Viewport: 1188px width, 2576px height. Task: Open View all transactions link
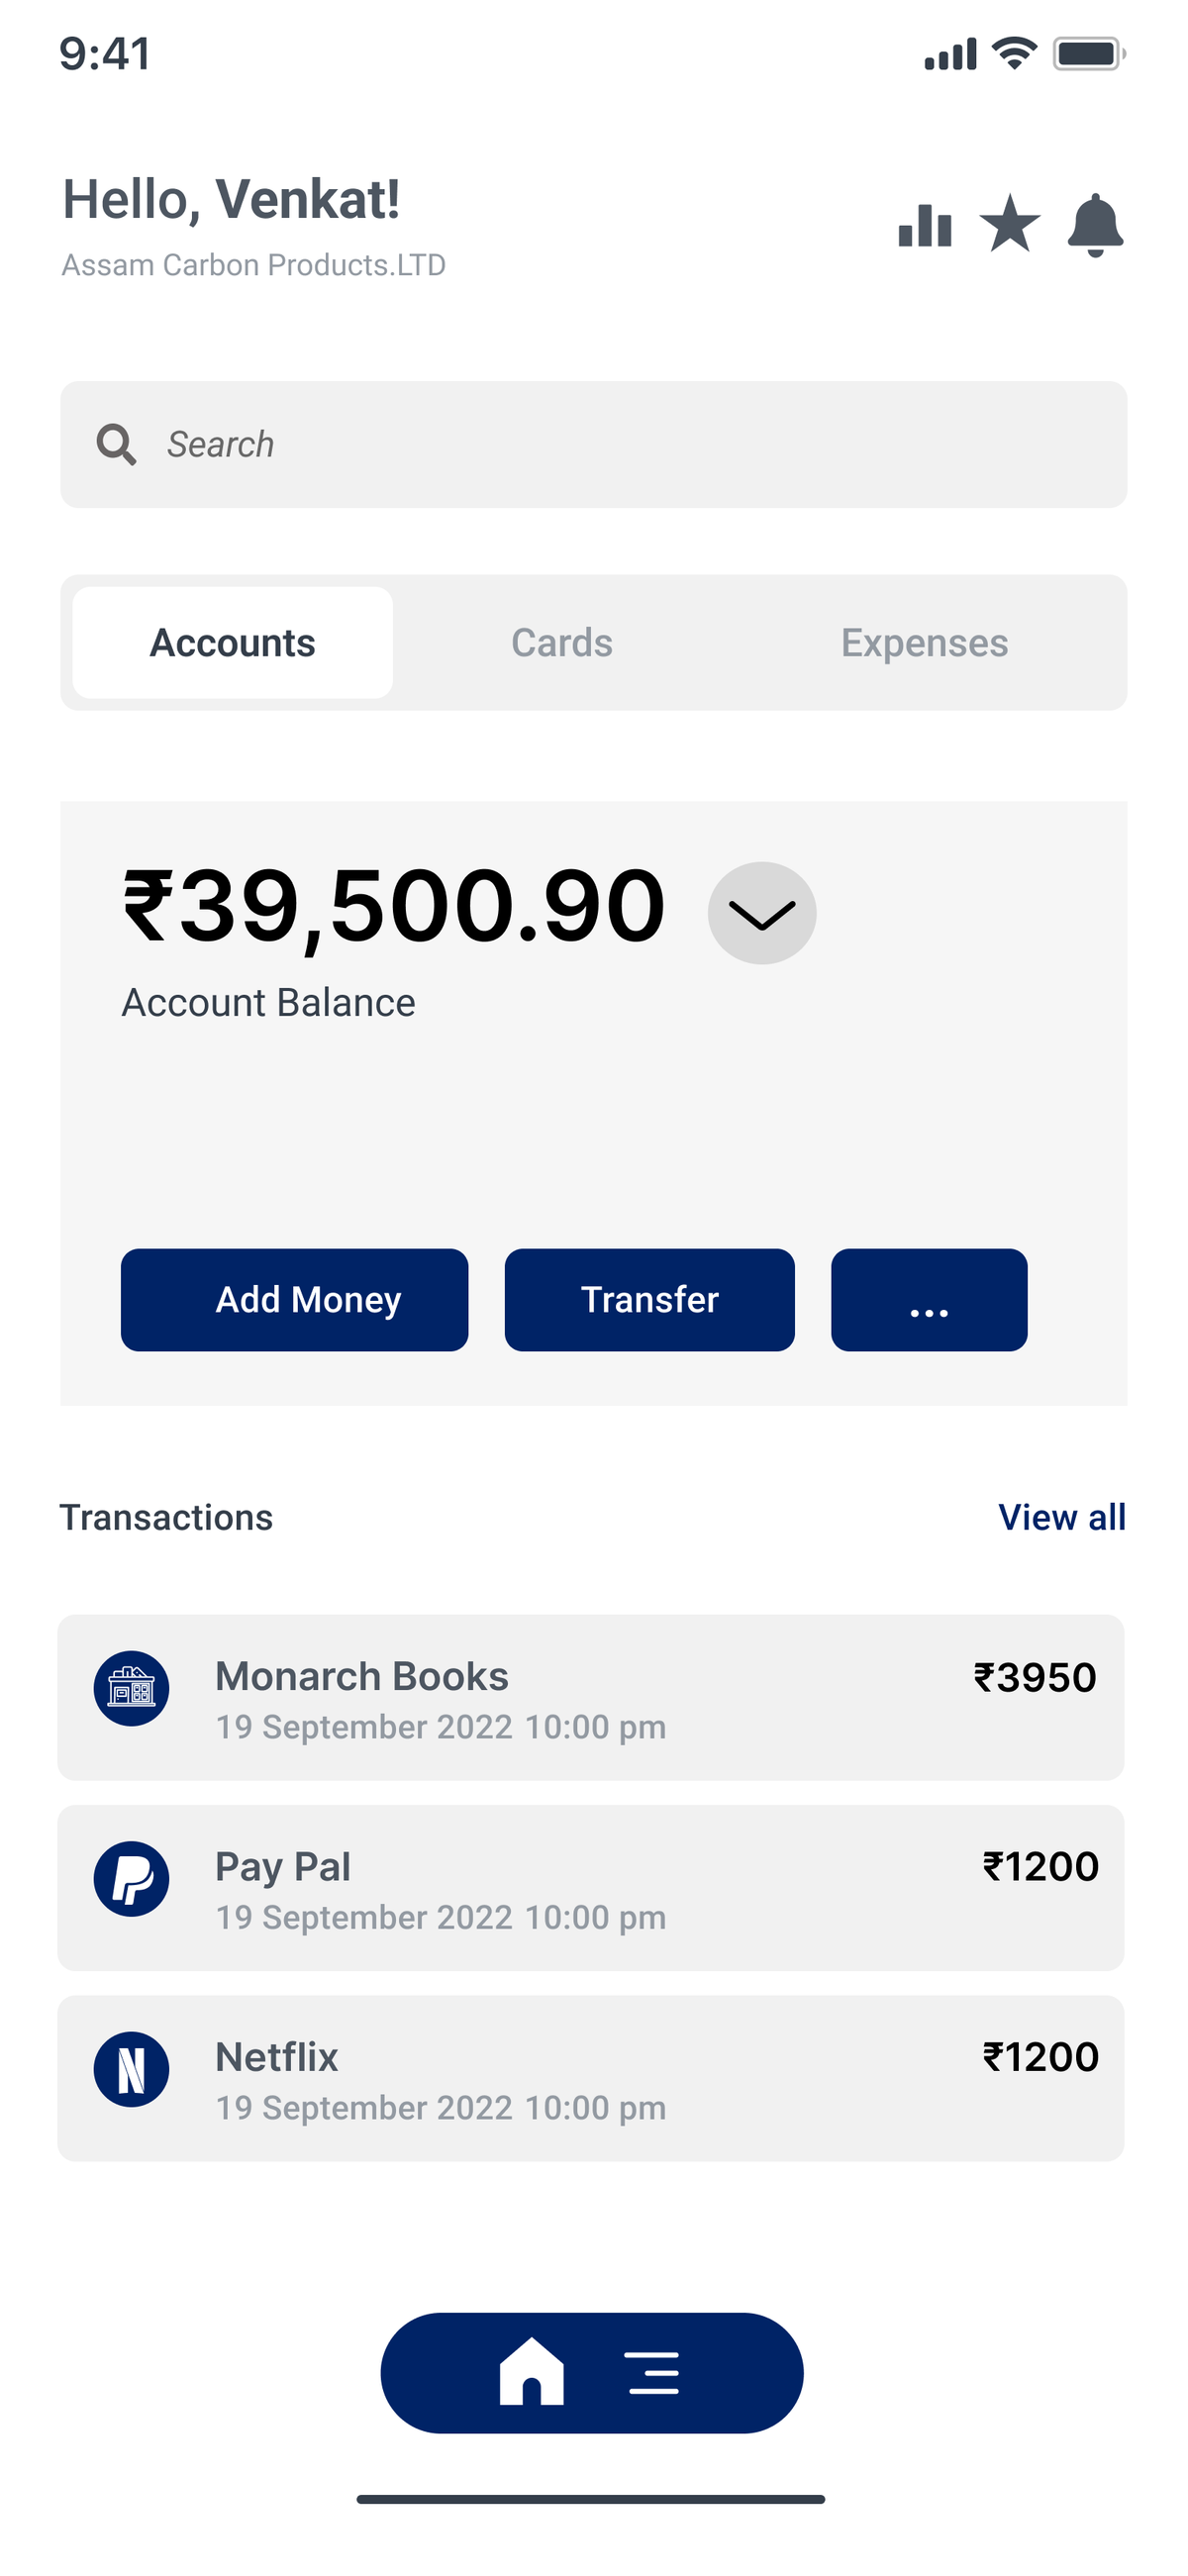tap(1062, 1517)
